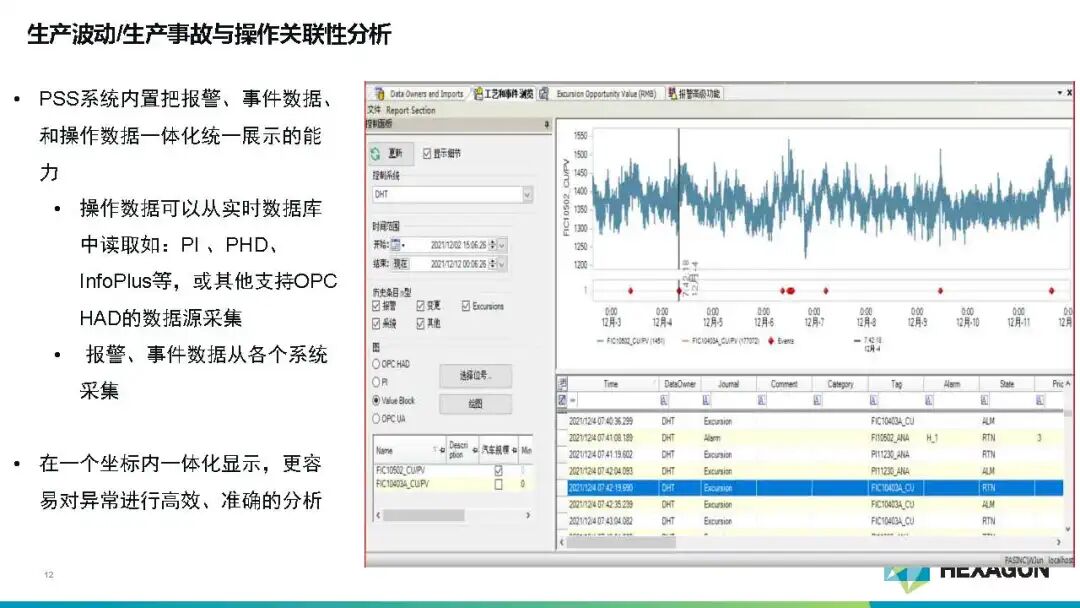The height and width of the screenshot is (608, 1080).
Task: Click the upper button right of the radio buttons
Action: coord(475,375)
